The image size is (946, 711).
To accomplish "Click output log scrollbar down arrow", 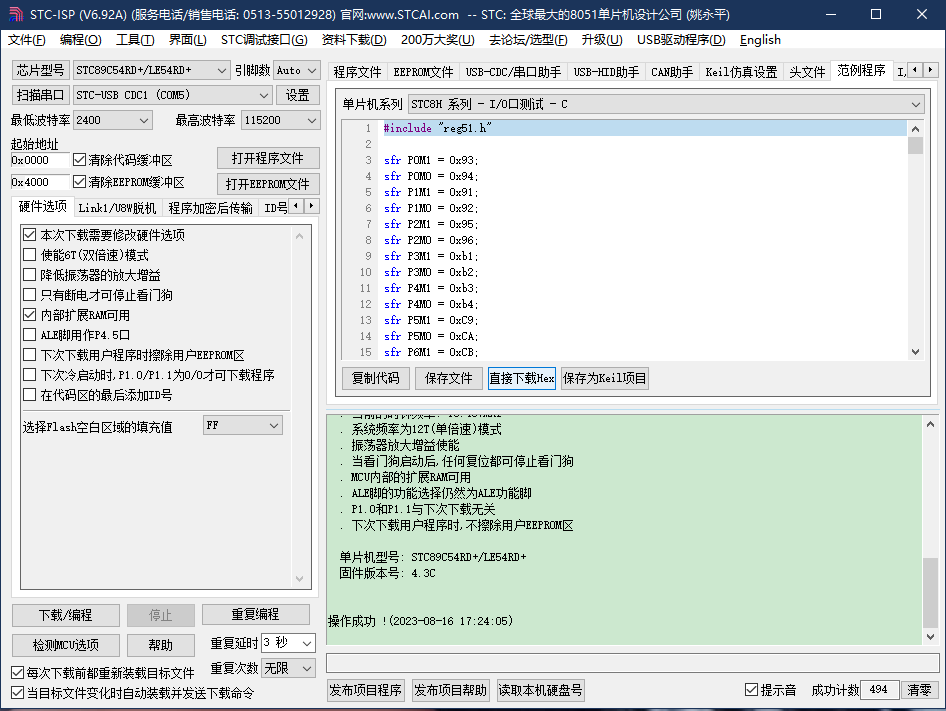I will [930, 637].
